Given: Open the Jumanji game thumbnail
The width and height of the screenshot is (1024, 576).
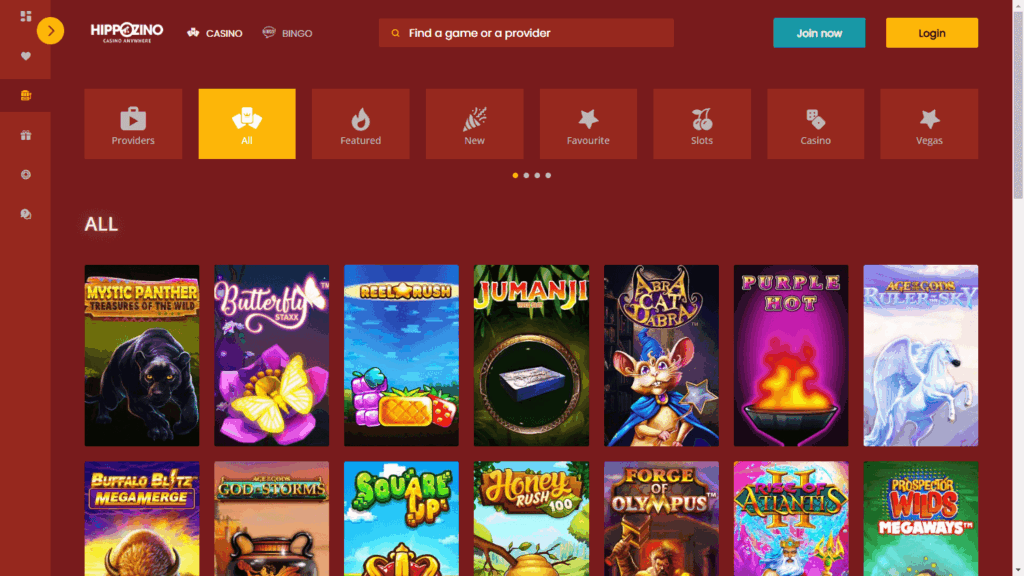Looking at the screenshot, I should coord(531,355).
